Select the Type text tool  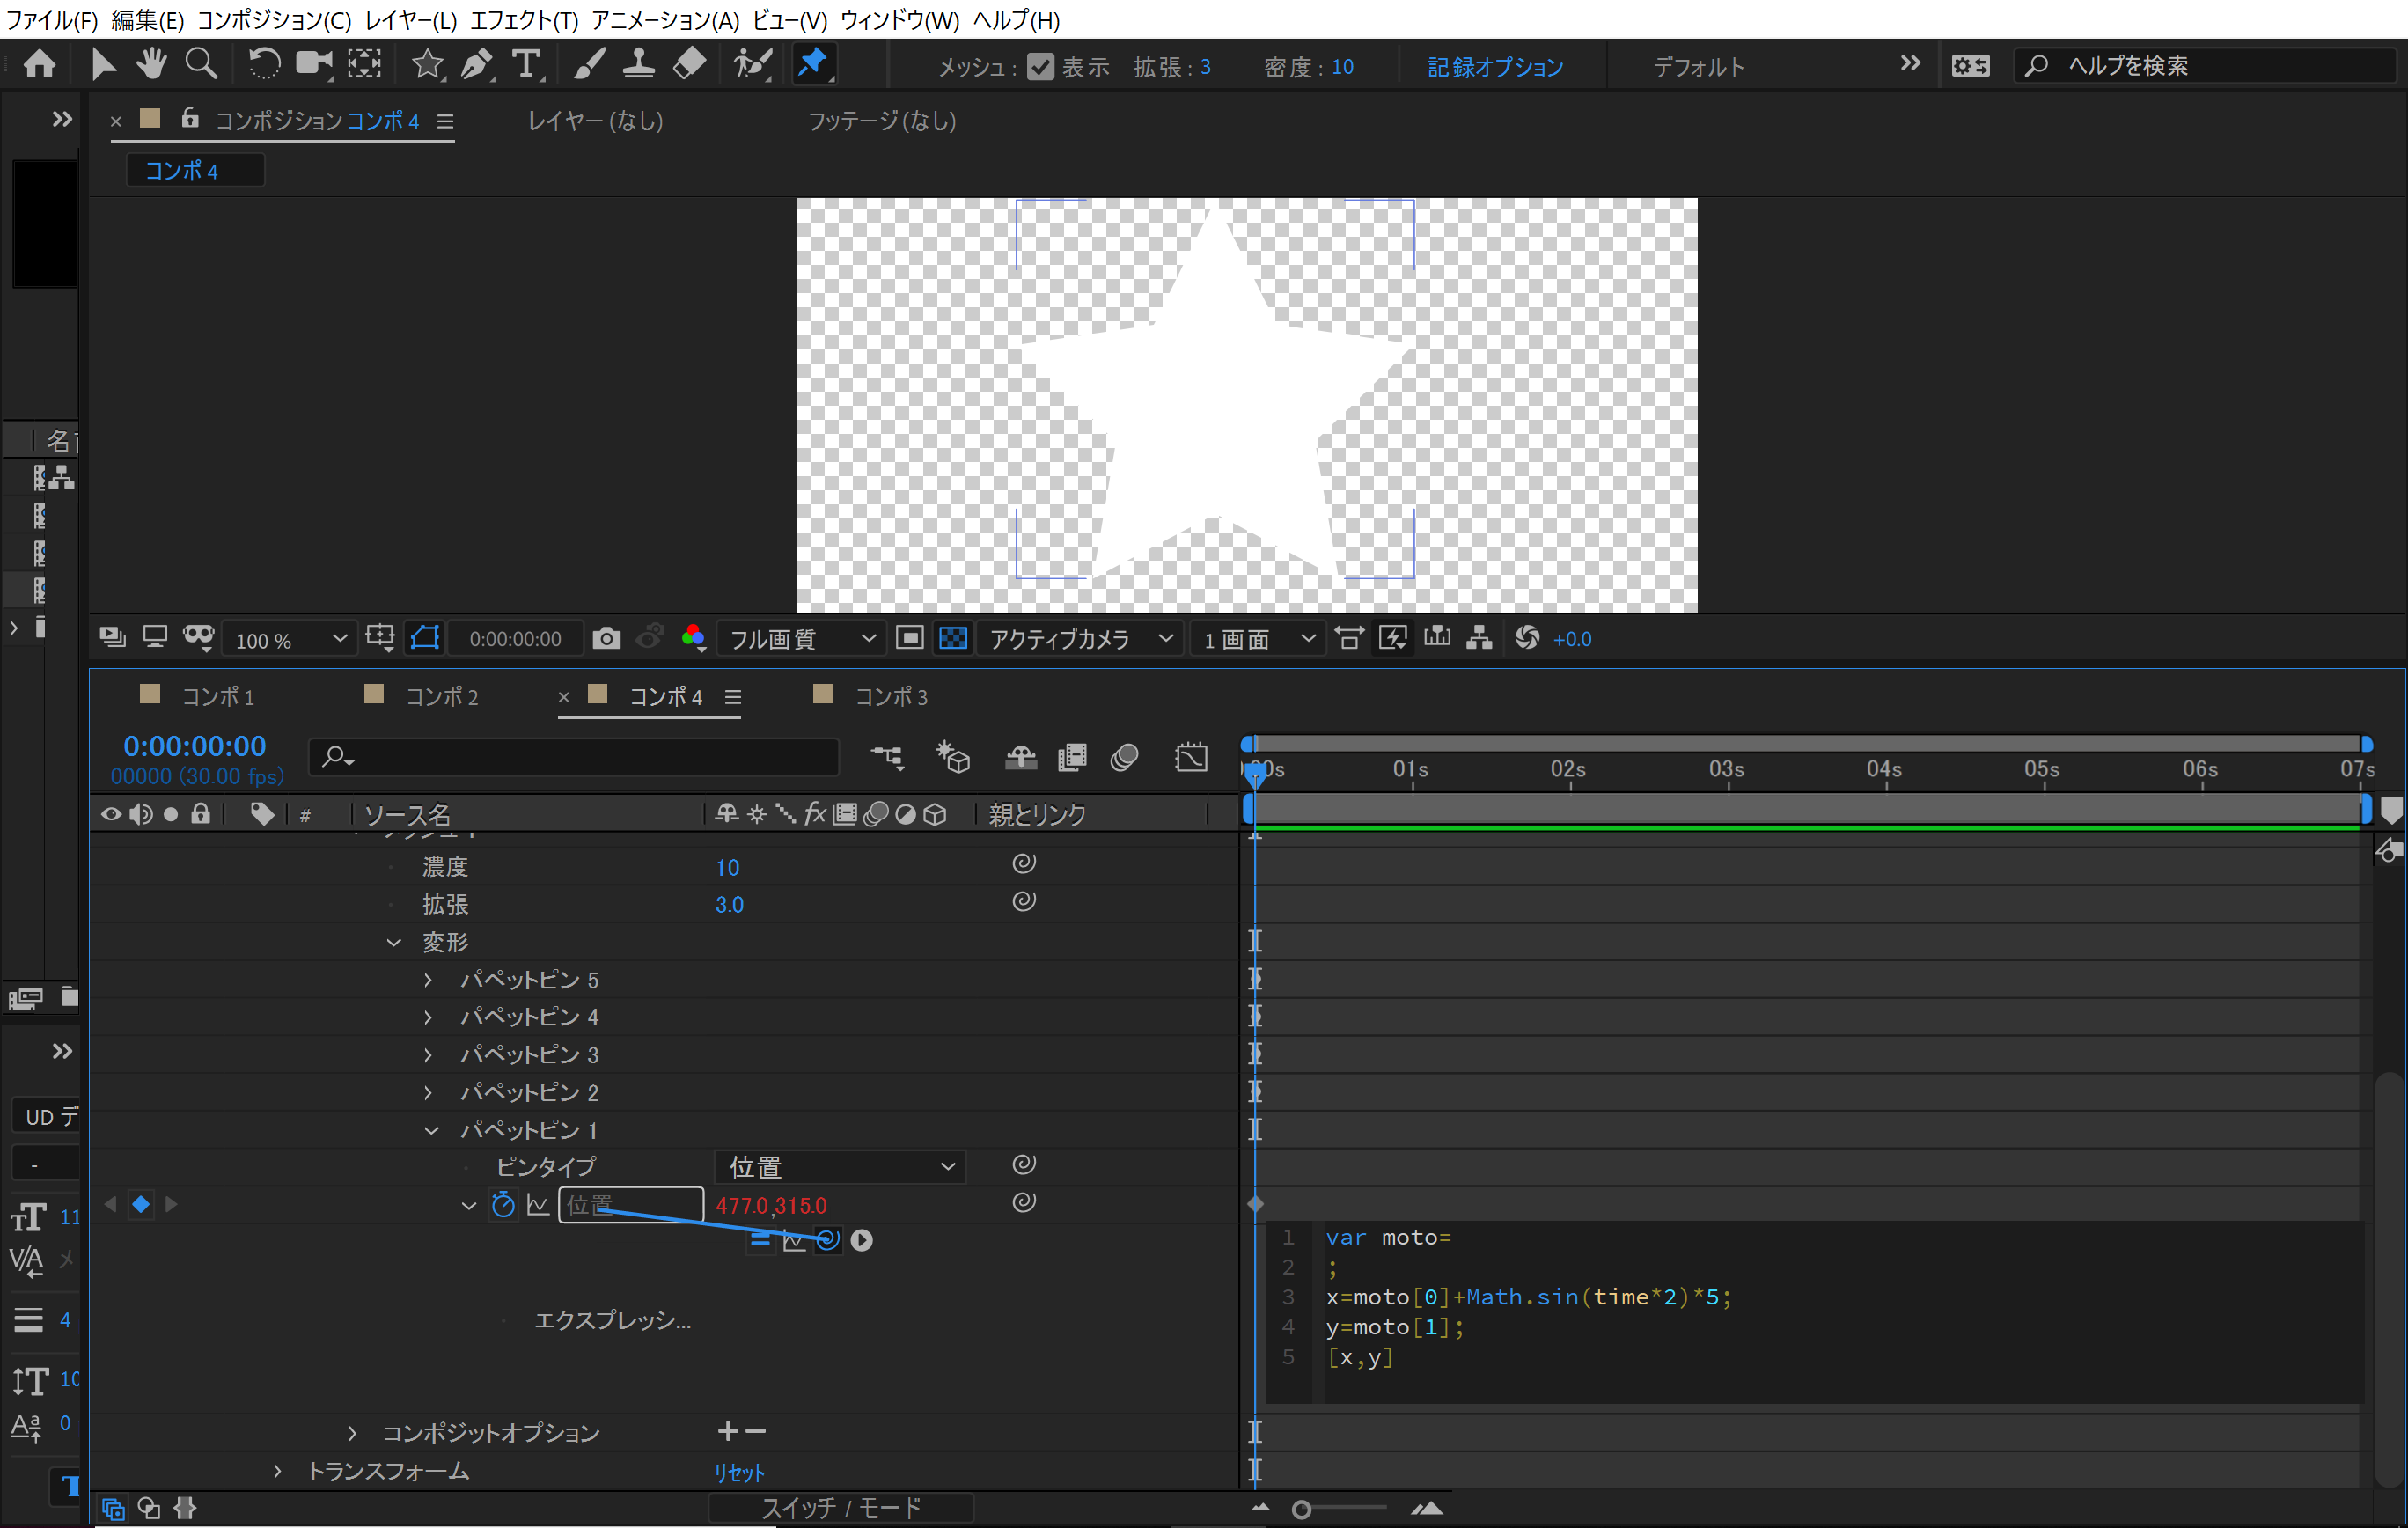coord(527,65)
